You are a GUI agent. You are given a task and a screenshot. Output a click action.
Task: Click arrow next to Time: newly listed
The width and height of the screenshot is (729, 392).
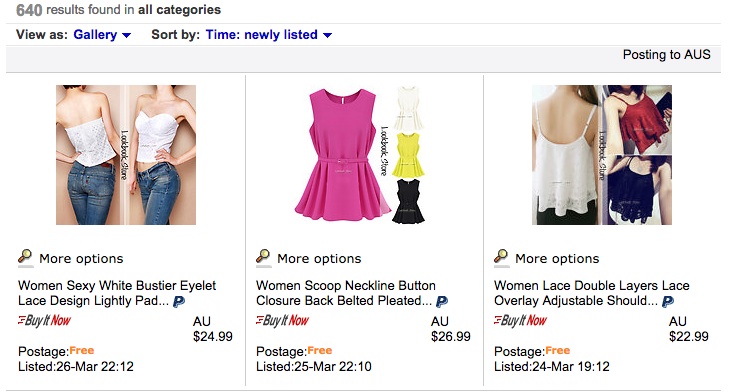[327, 35]
